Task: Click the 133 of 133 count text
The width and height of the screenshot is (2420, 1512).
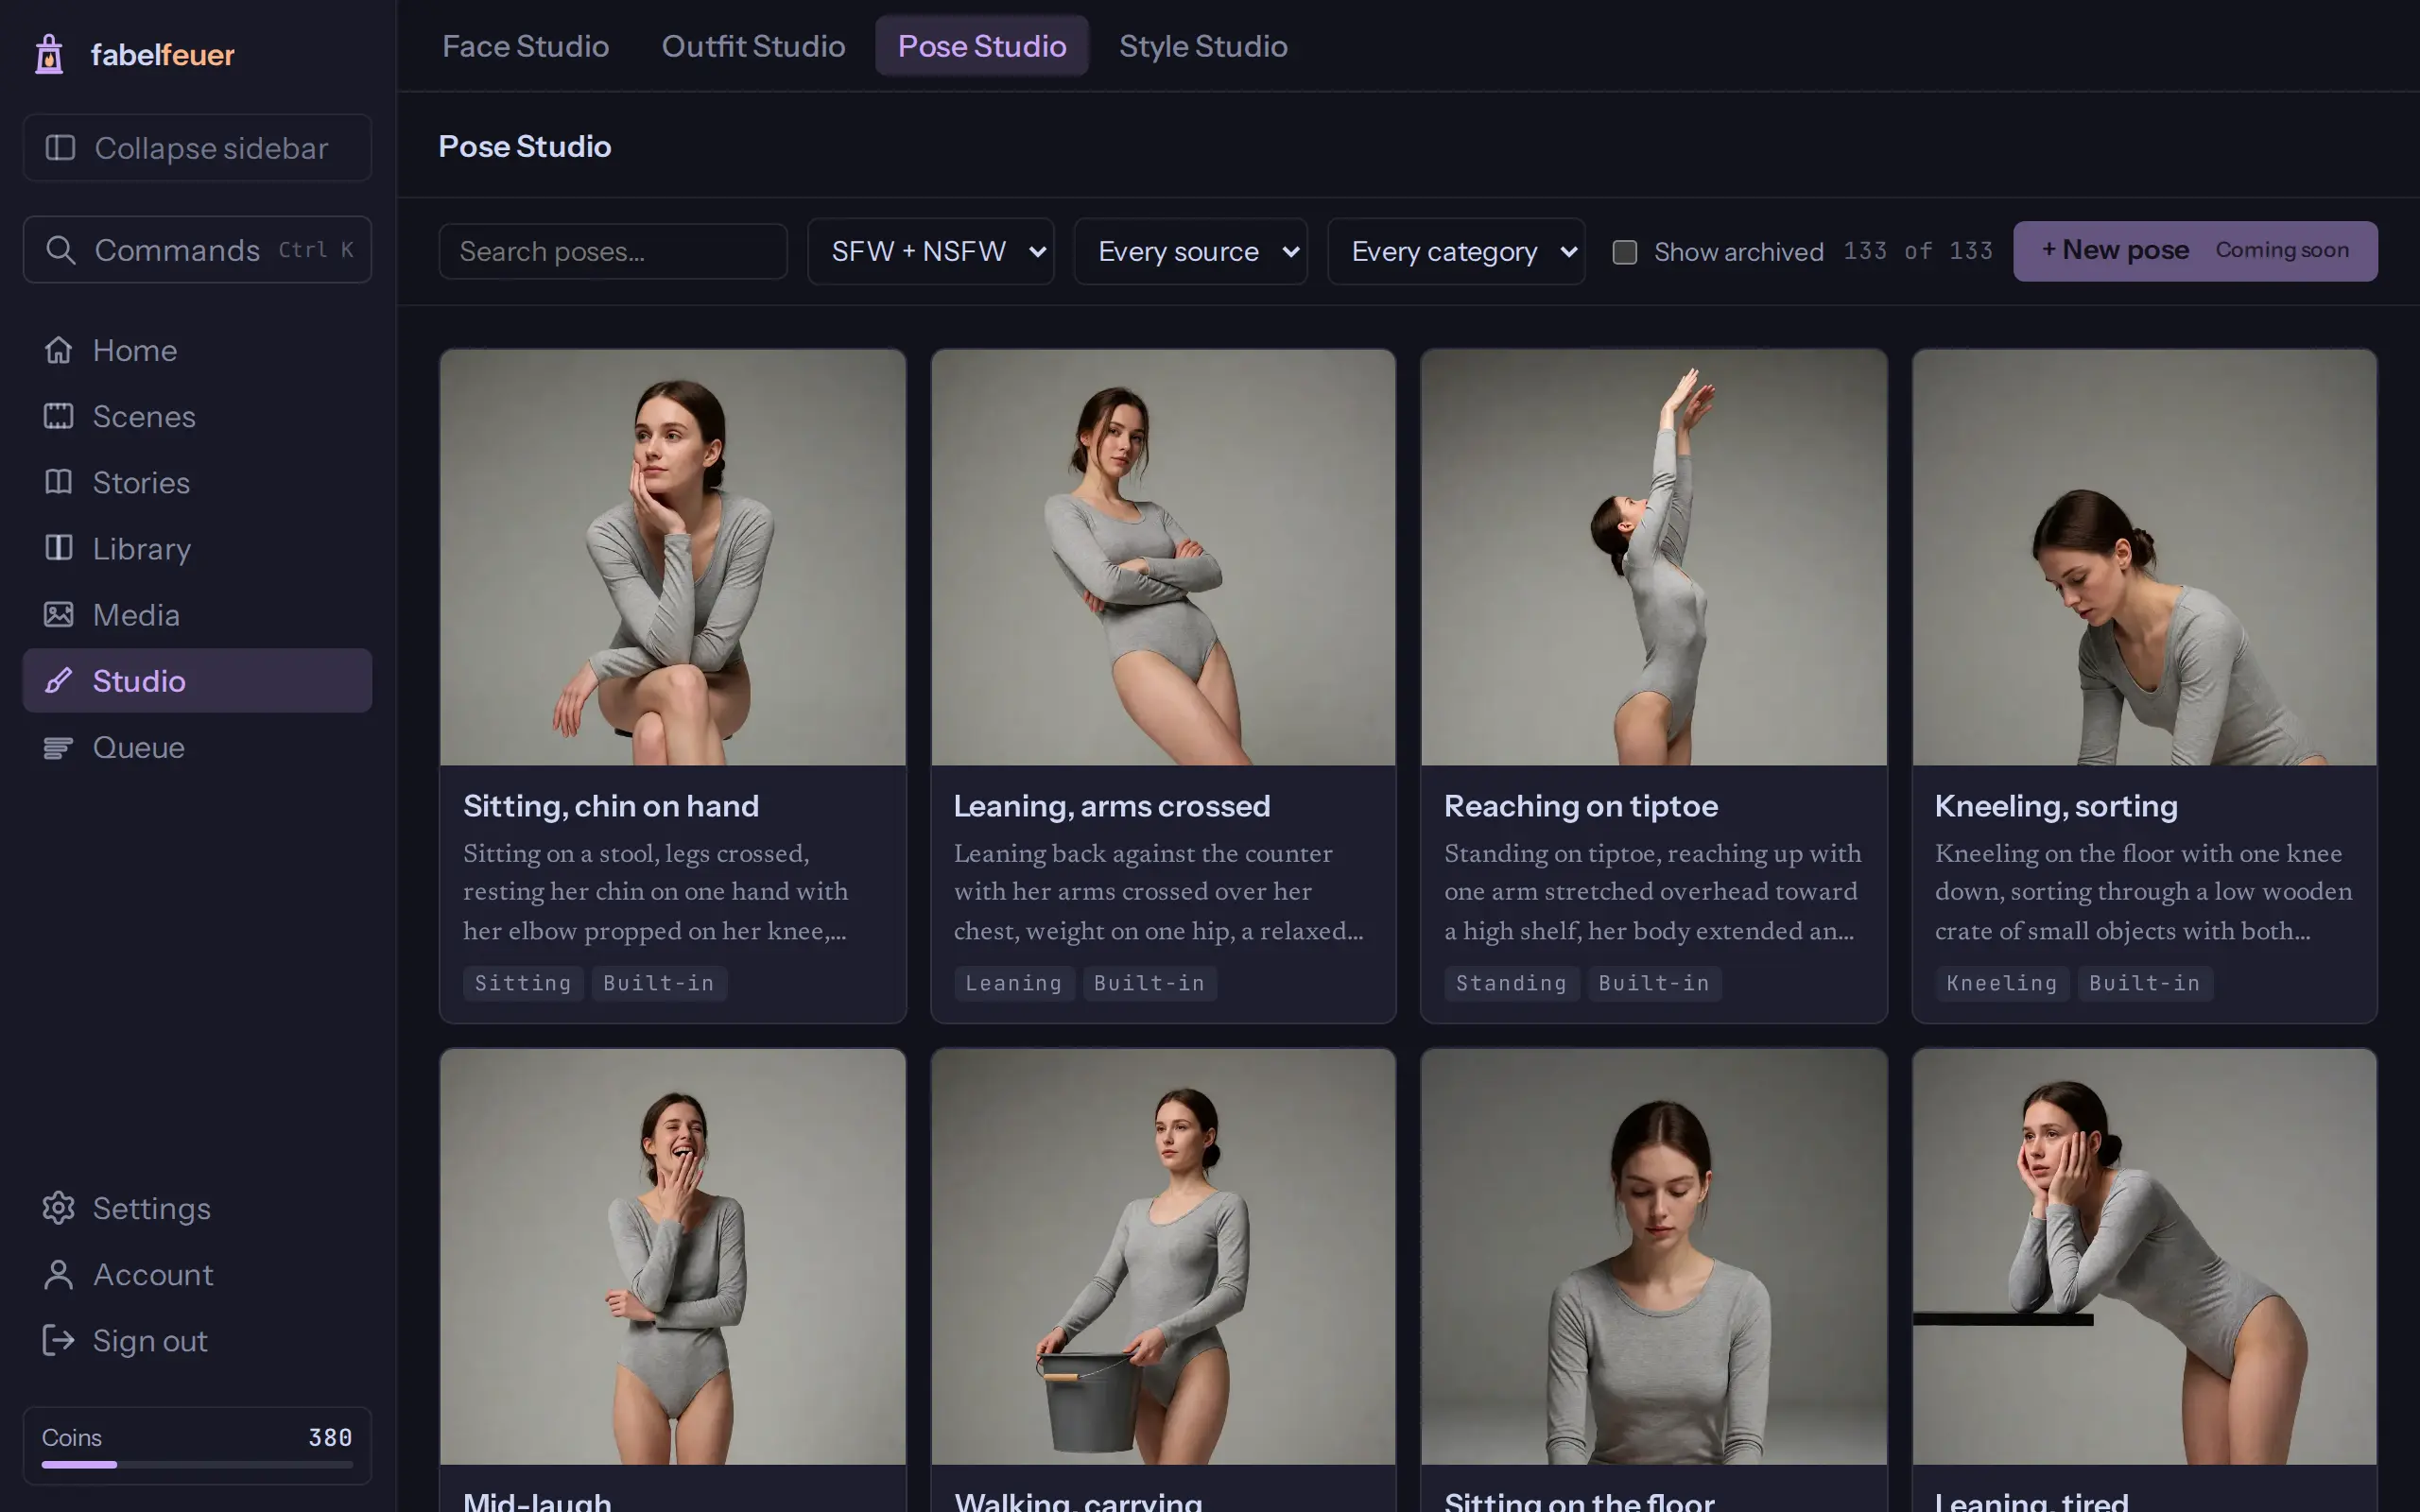Action: point(1918,251)
